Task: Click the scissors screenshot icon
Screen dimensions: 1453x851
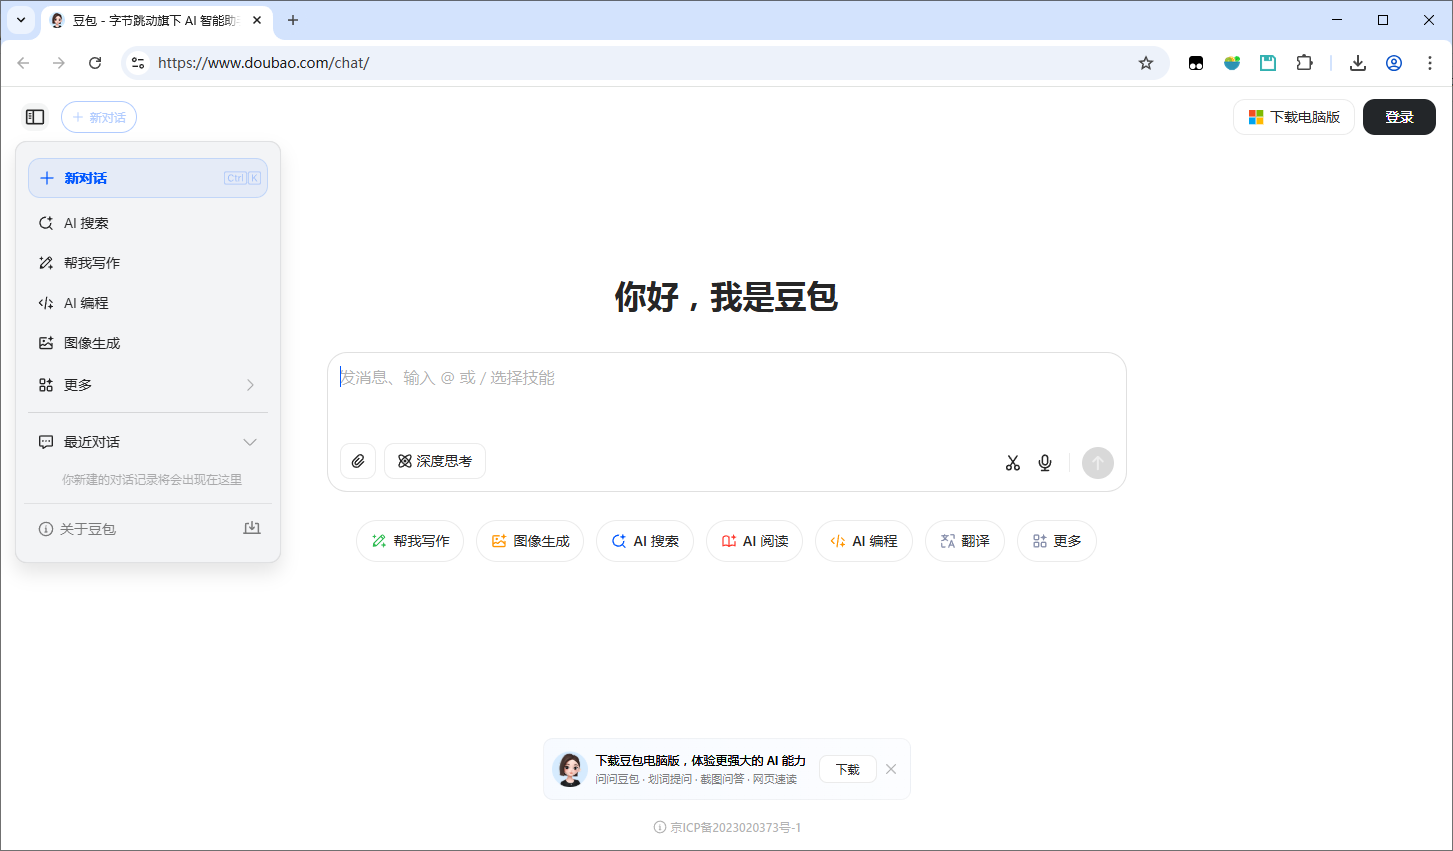Action: tap(1013, 463)
